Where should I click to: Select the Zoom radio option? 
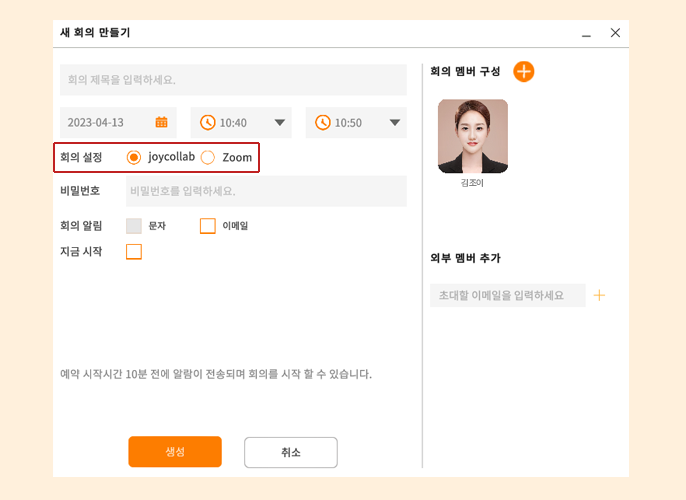pos(208,157)
